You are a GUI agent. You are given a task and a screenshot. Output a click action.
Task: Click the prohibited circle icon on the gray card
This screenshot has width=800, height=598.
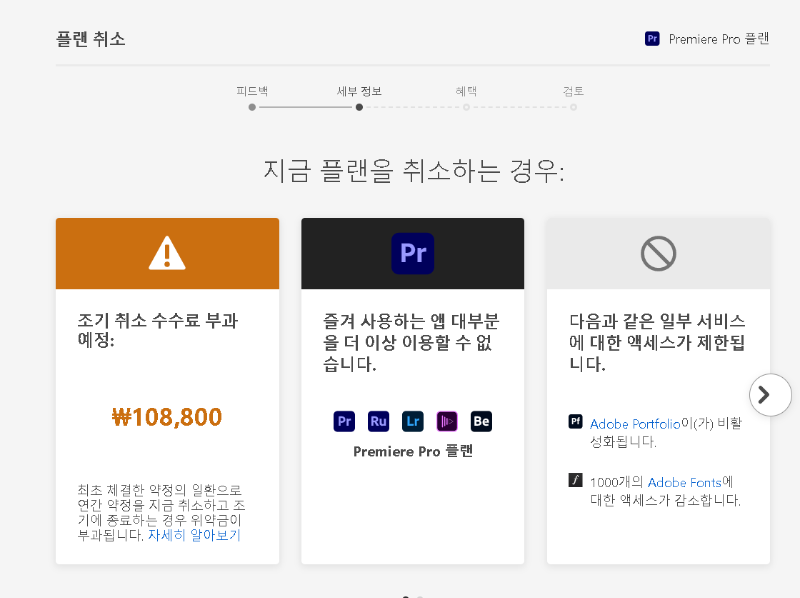pos(658,254)
